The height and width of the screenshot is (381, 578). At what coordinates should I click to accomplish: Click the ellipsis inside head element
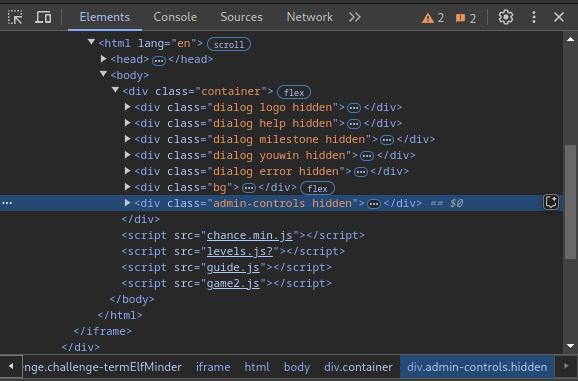tap(159, 60)
